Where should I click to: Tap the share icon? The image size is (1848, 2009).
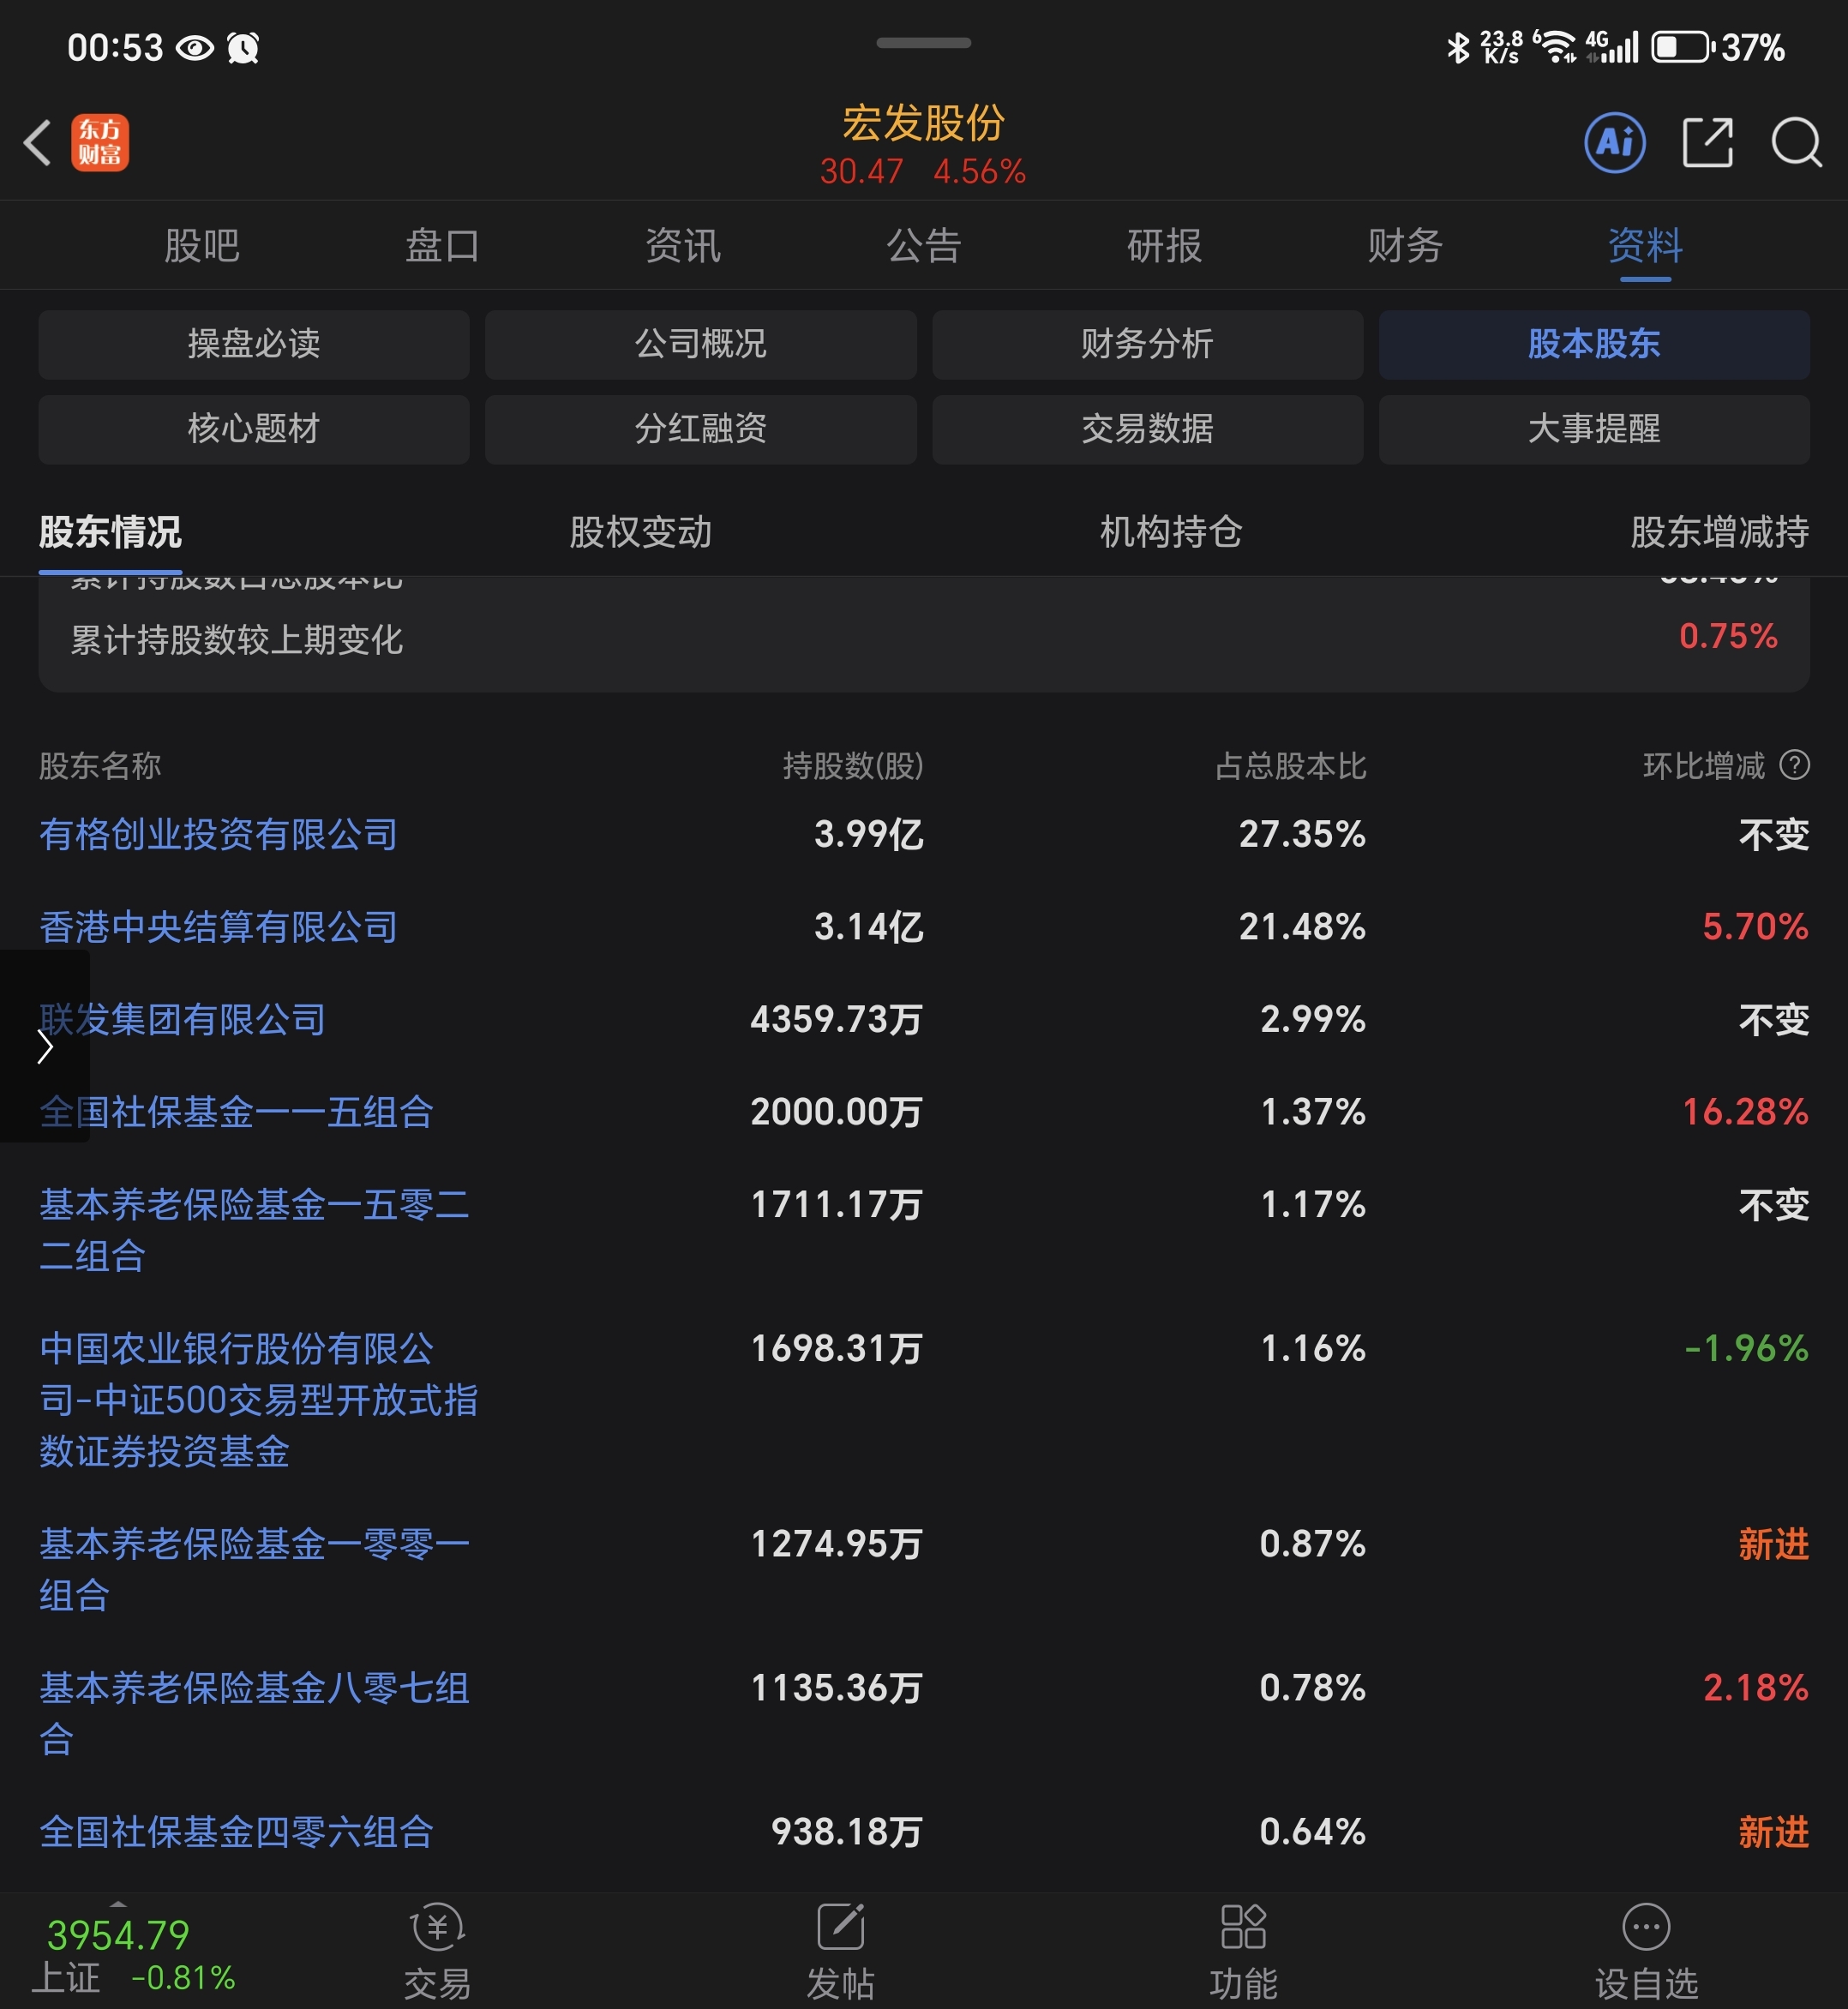[1707, 142]
